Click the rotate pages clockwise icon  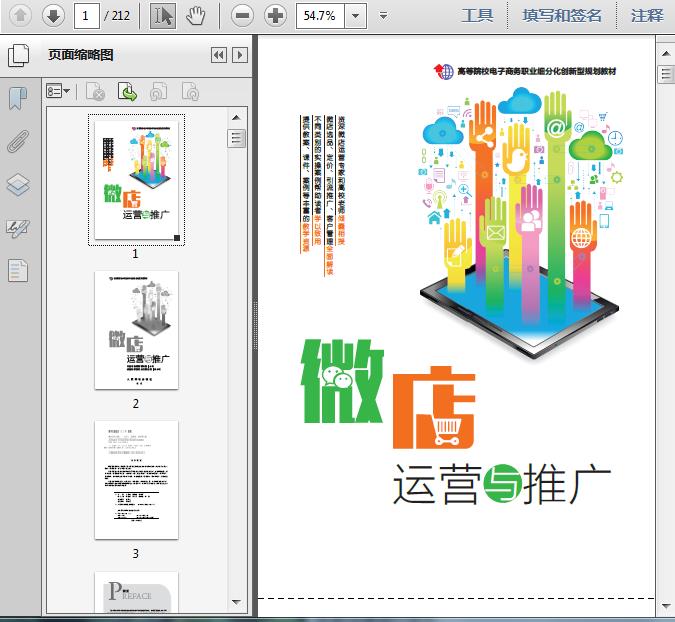(190, 91)
